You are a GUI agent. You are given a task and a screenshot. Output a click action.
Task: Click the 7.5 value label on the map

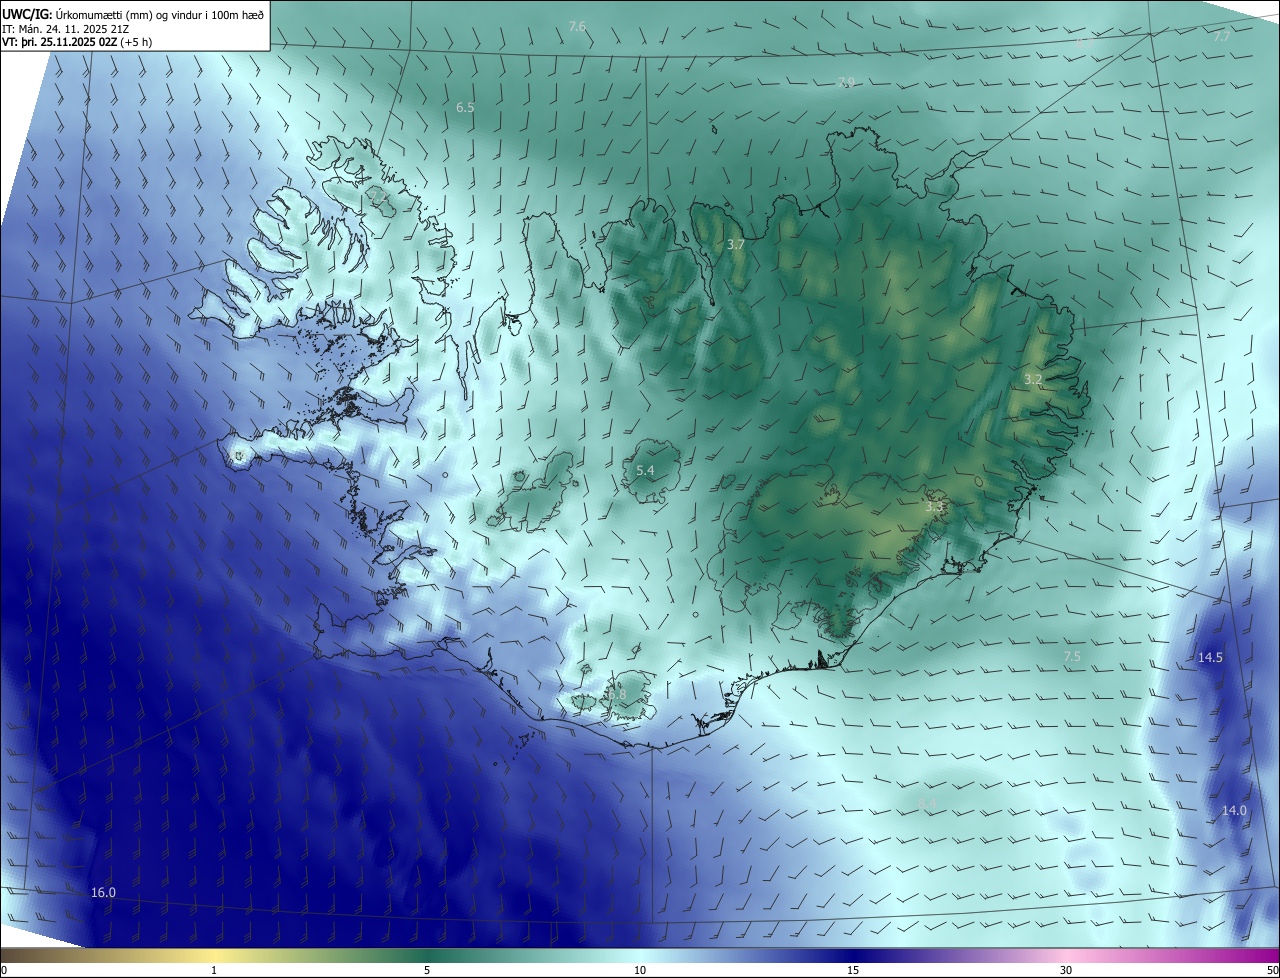click(1072, 656)
